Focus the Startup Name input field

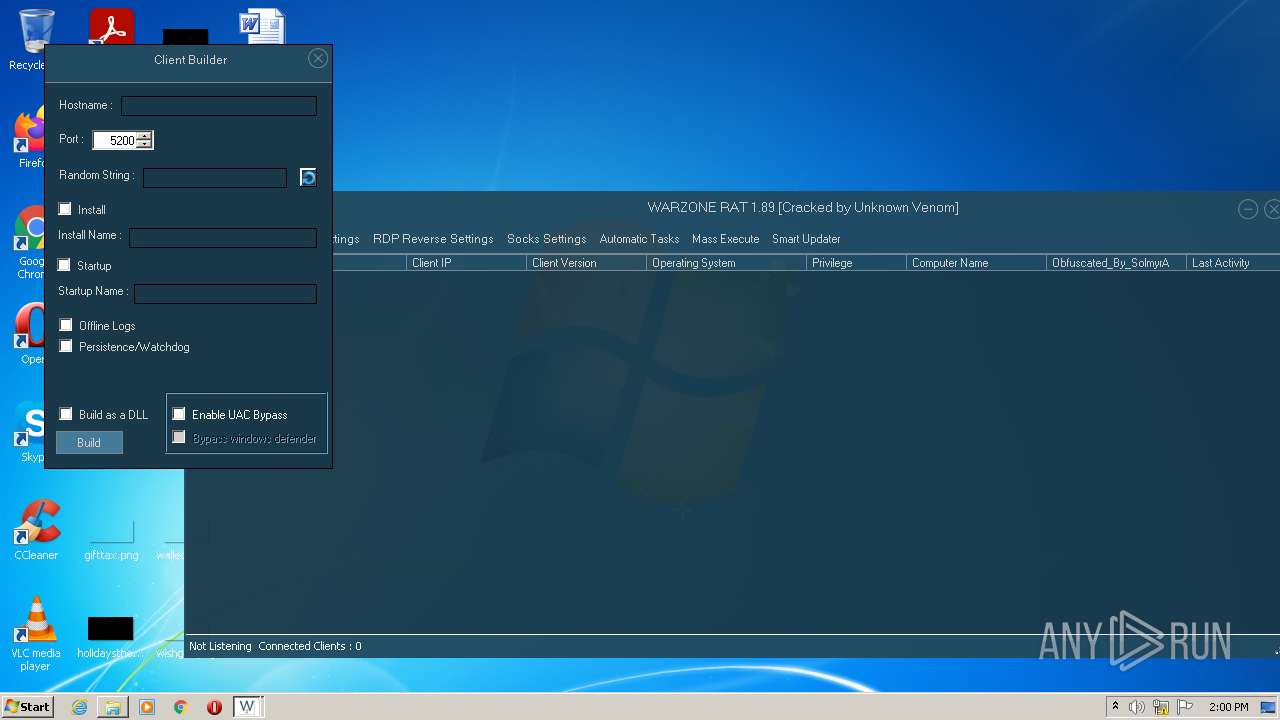[x=226, y=293]
